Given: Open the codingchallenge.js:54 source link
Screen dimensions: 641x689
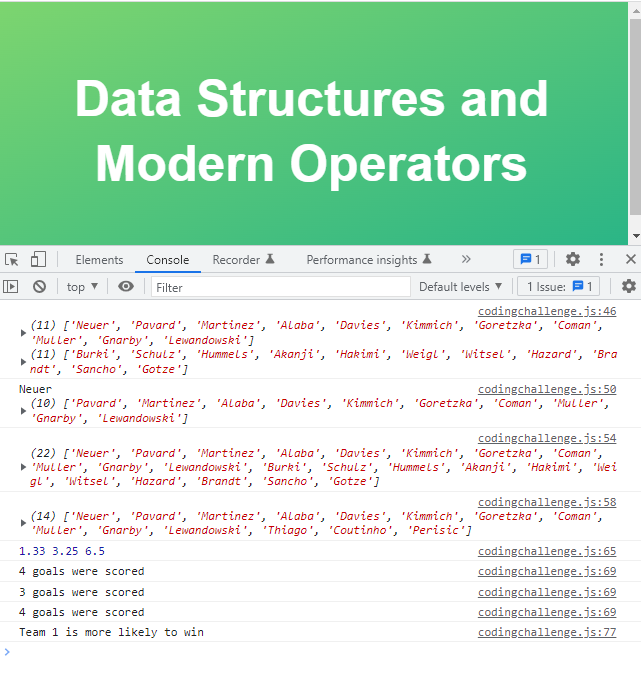Looking at the screenshot, I should (547, 439).
